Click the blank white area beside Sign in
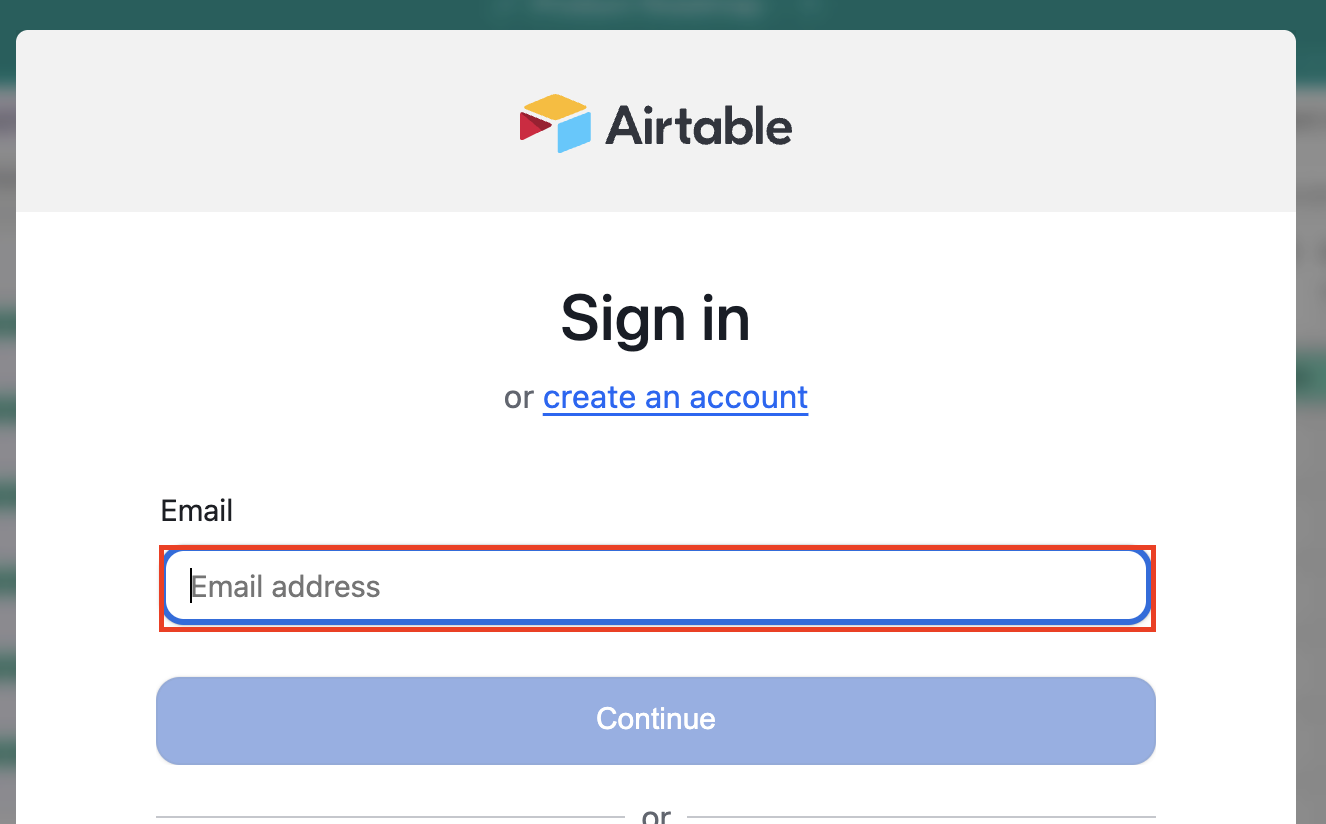This screenshot has height=824, width=1326. point(1000,320)
